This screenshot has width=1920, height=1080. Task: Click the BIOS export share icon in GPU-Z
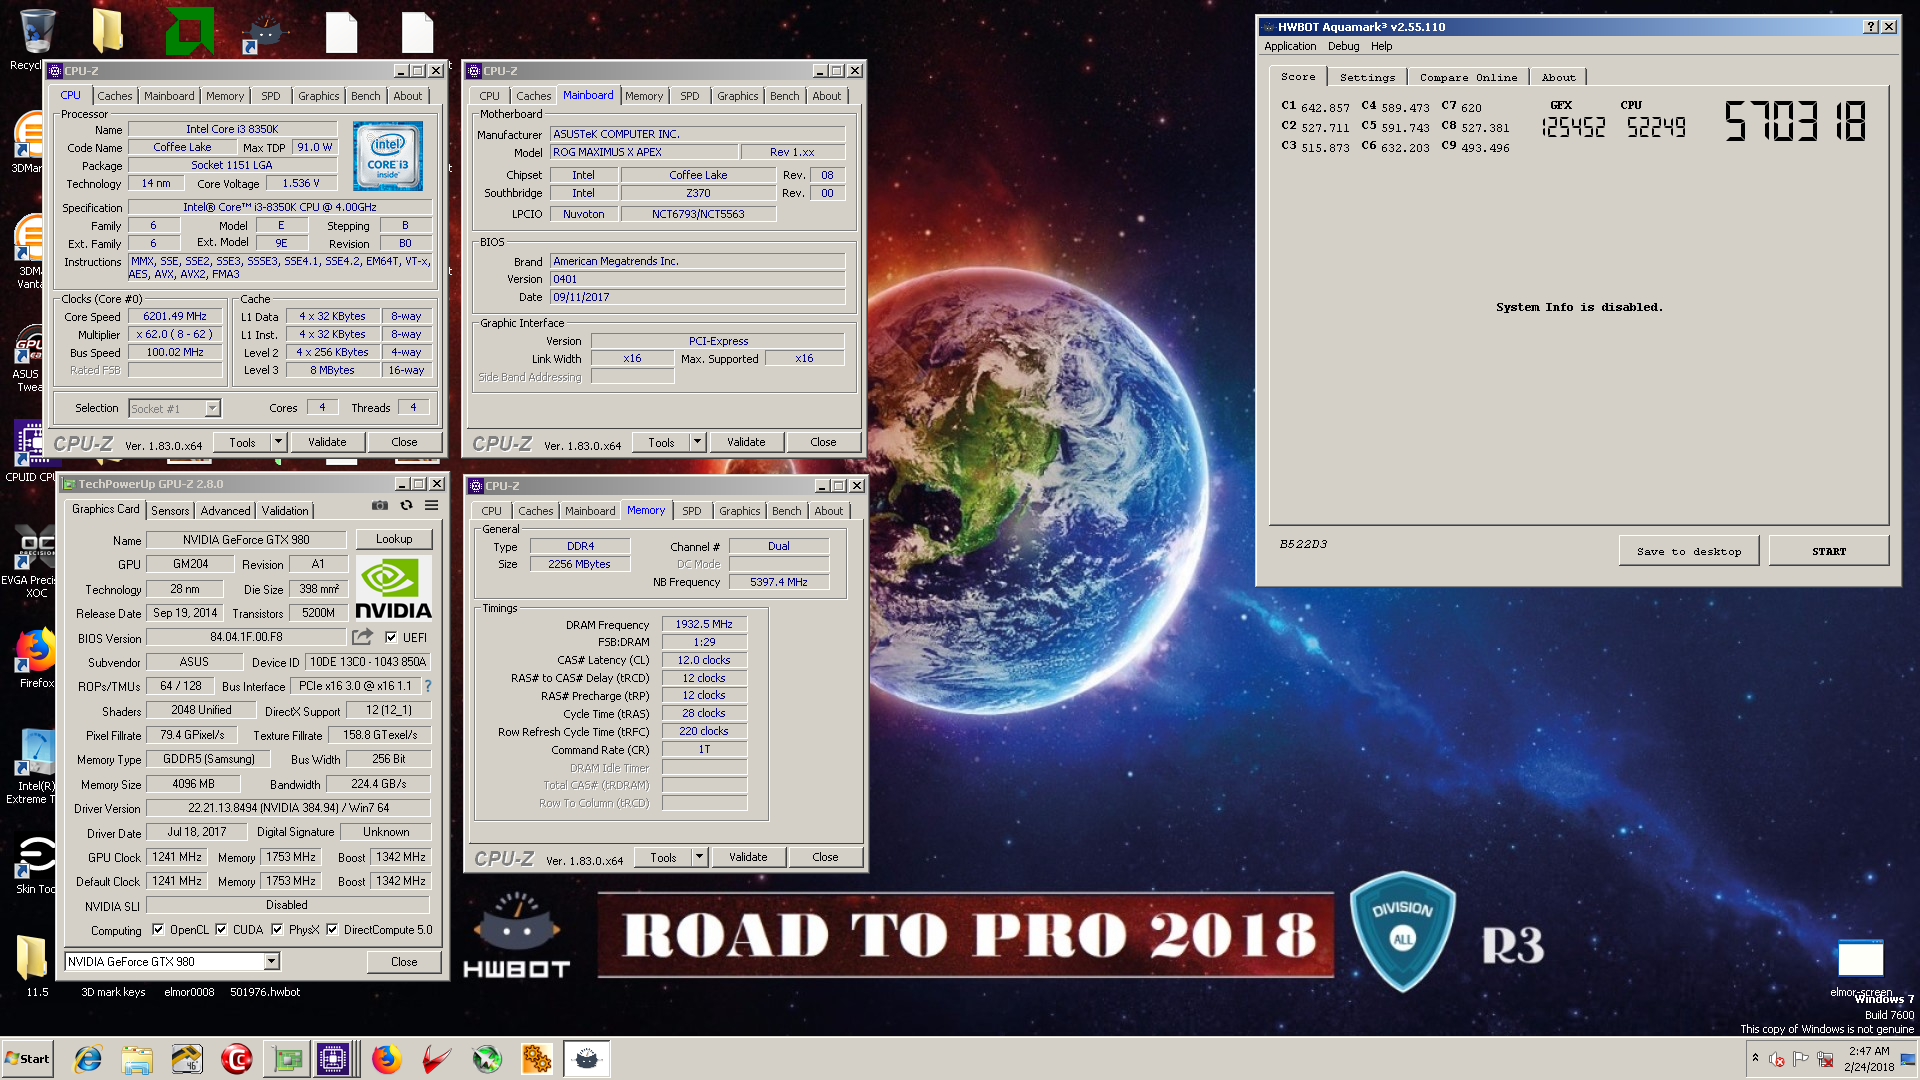click(362, 637)
